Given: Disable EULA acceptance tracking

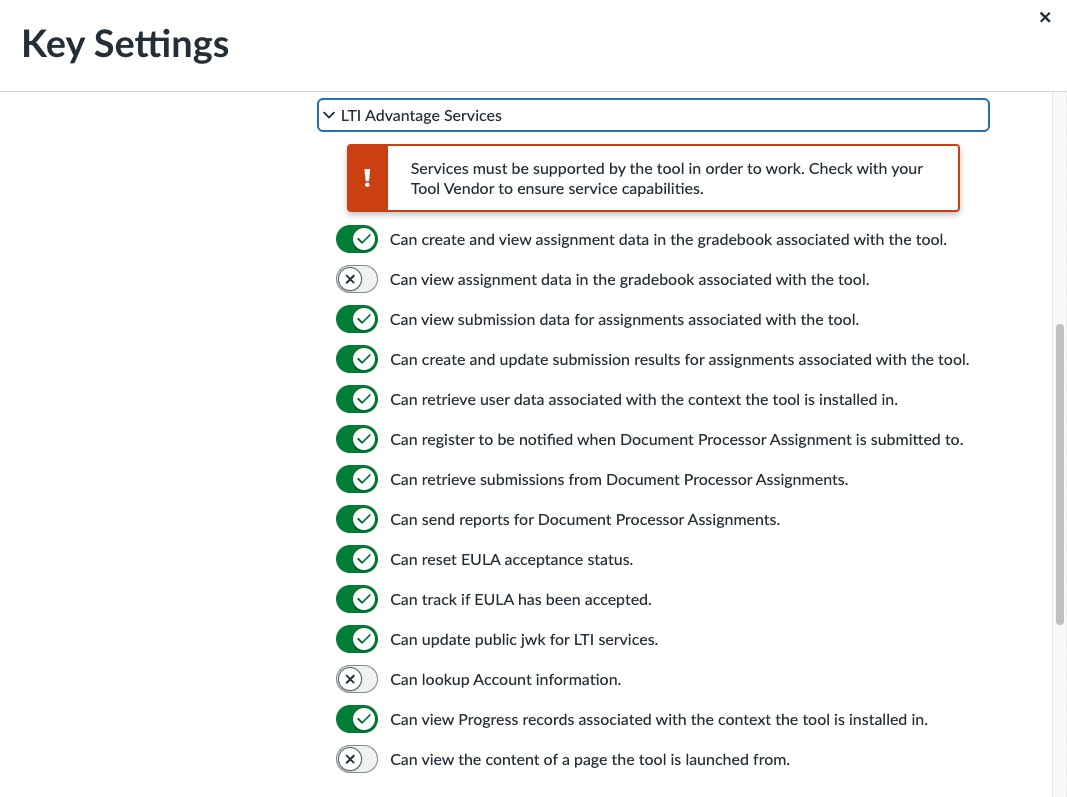Looking at the screenshot, I should click(x=357, y=599).
